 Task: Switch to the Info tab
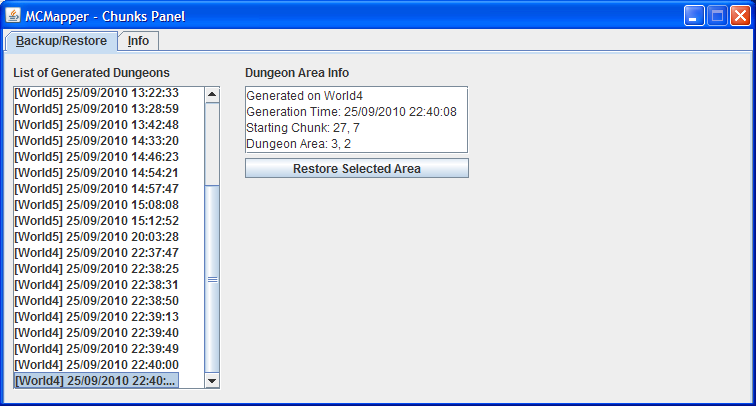coord(138,41)
